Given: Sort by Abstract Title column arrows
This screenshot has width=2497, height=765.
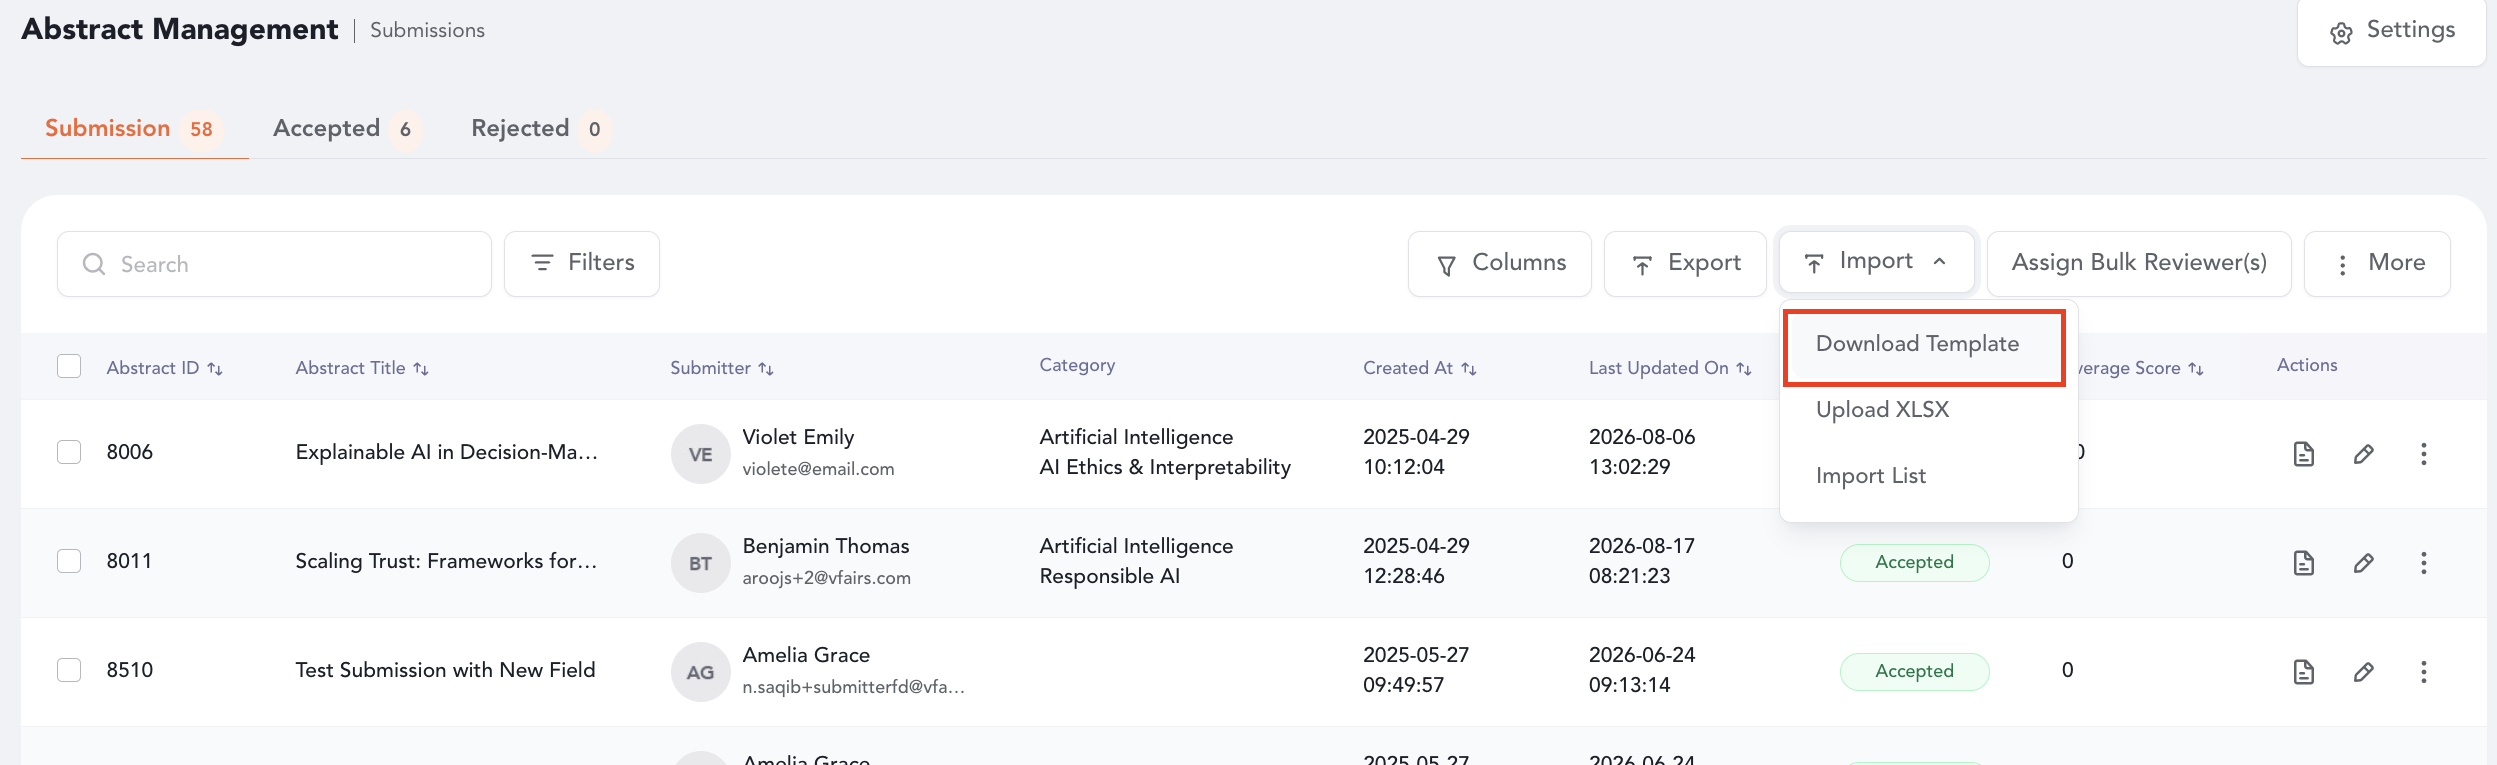Looking at the screenshot, I should point(421,369).
